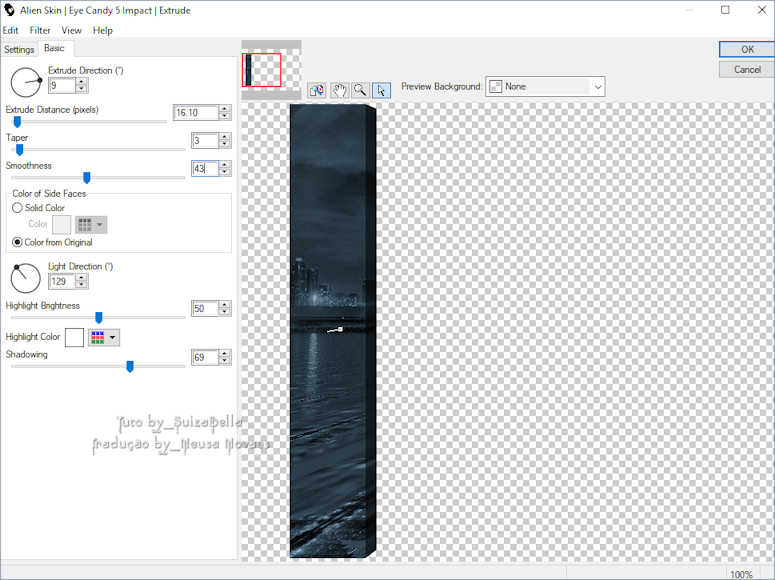Click the Smoothness spinner arrows
Viewport: 775px width, 580px height.
tap(225, 169)
